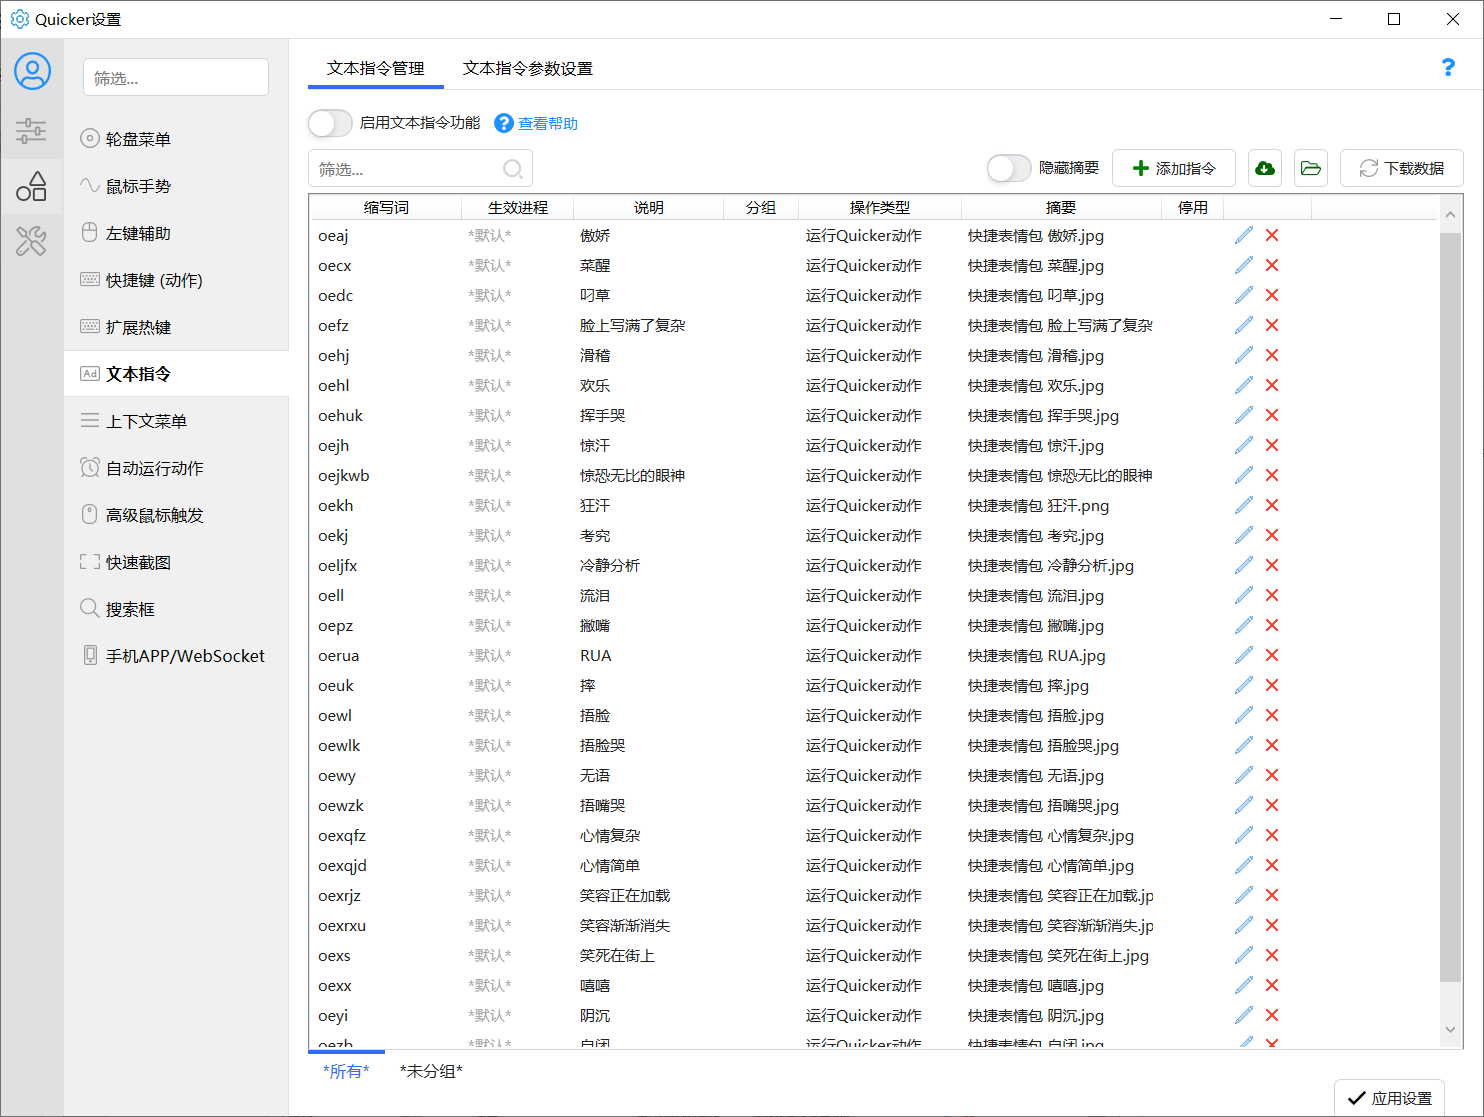Screen dimensions: 1484x1117
Task: Click the green open folder icon
Action: click(x=1311, y=168)
